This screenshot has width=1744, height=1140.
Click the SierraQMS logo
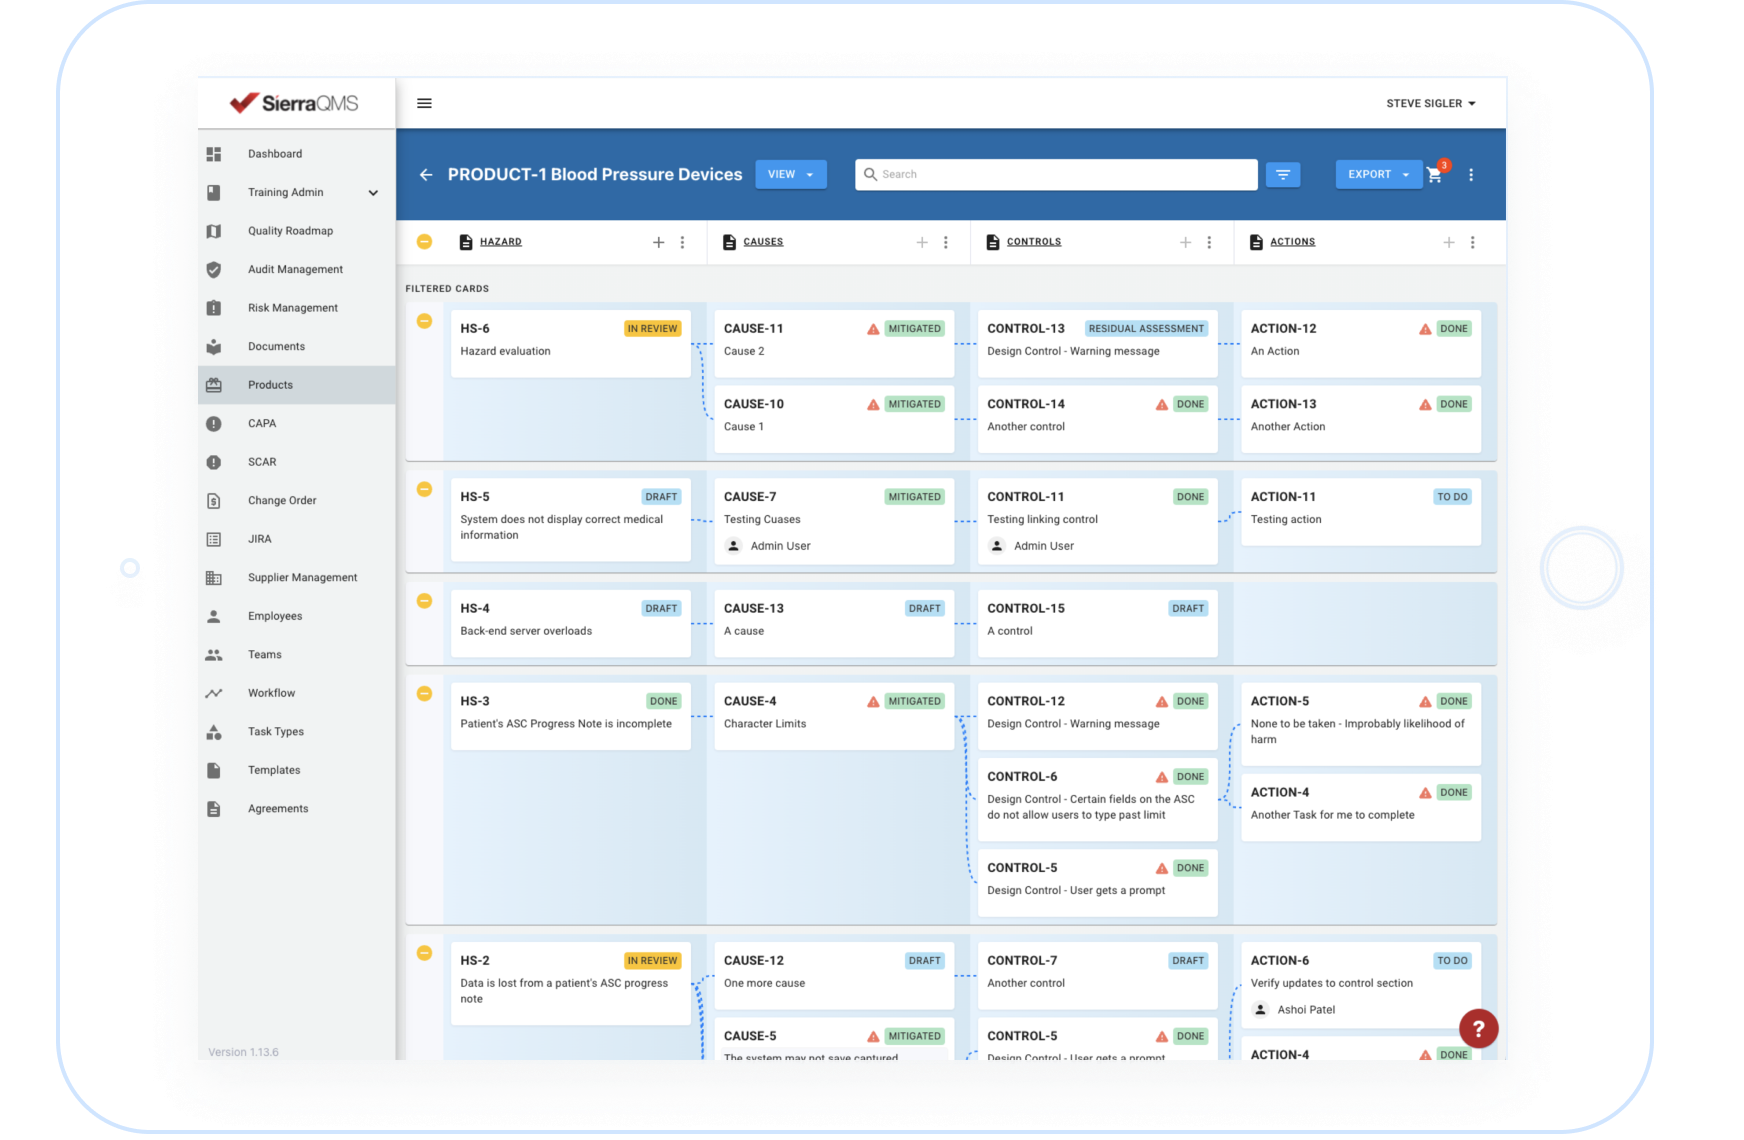point(294,103)
